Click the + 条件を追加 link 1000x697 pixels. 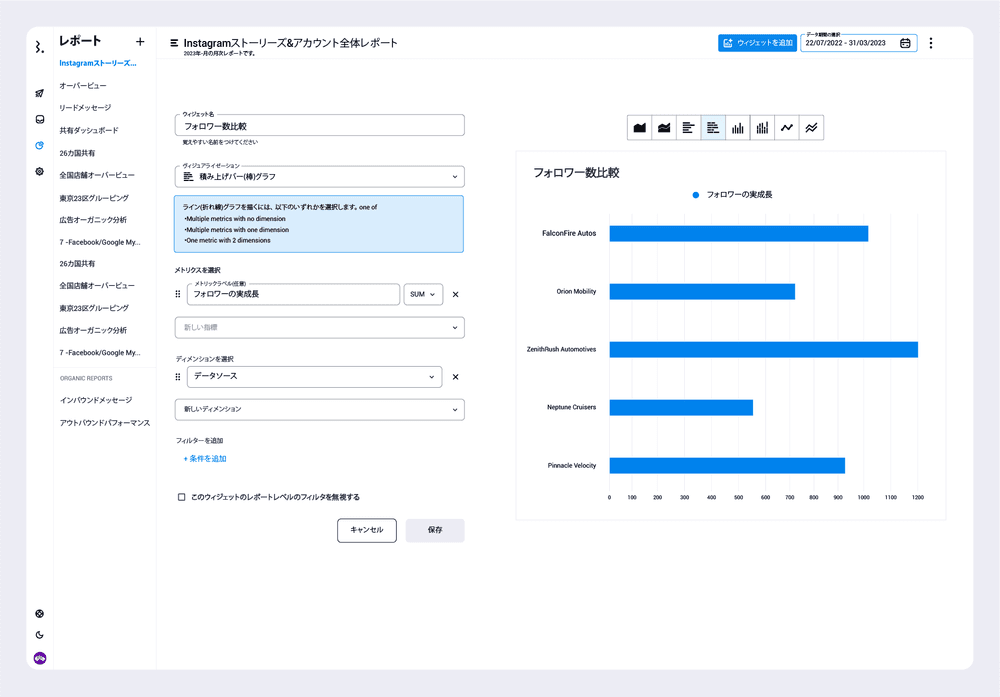[x=205, y=459]
